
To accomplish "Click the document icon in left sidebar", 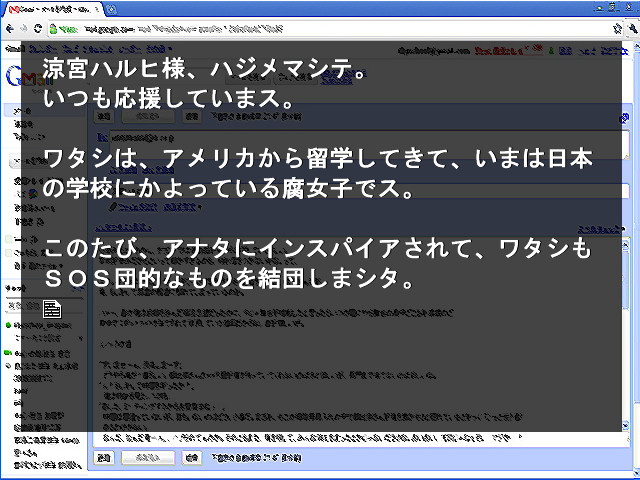I will [x=52, y=309].
